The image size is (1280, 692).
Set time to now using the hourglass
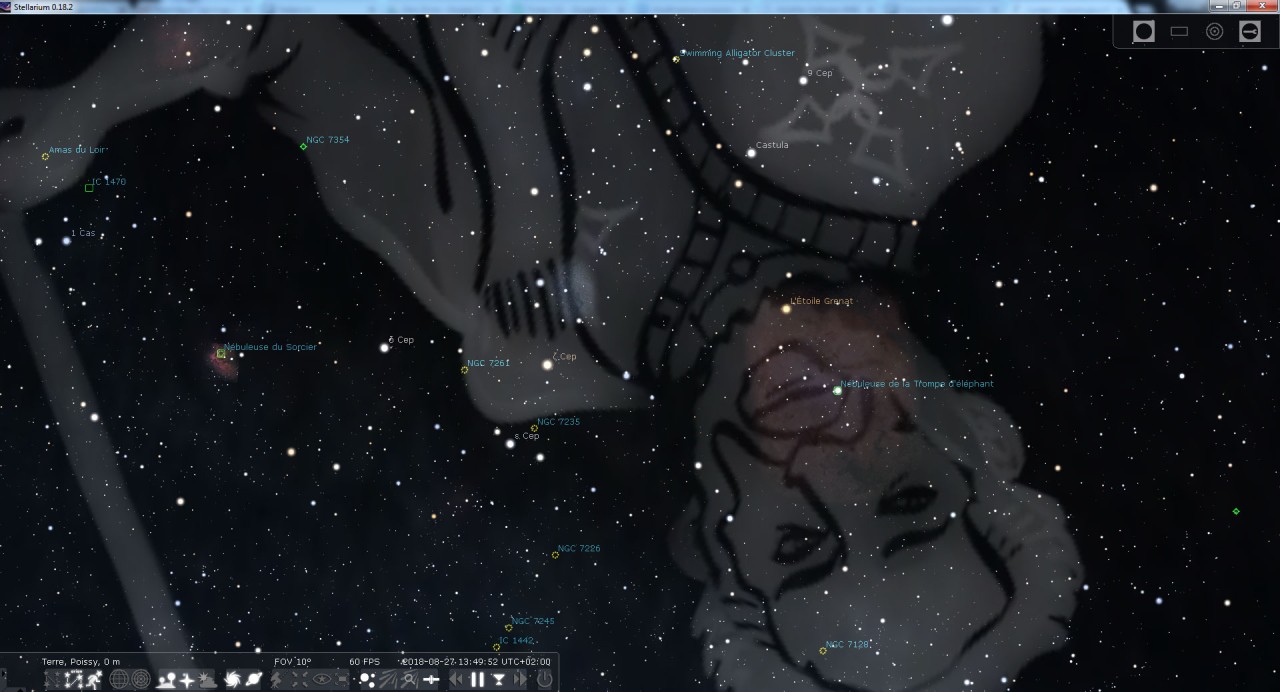[498, 680]
